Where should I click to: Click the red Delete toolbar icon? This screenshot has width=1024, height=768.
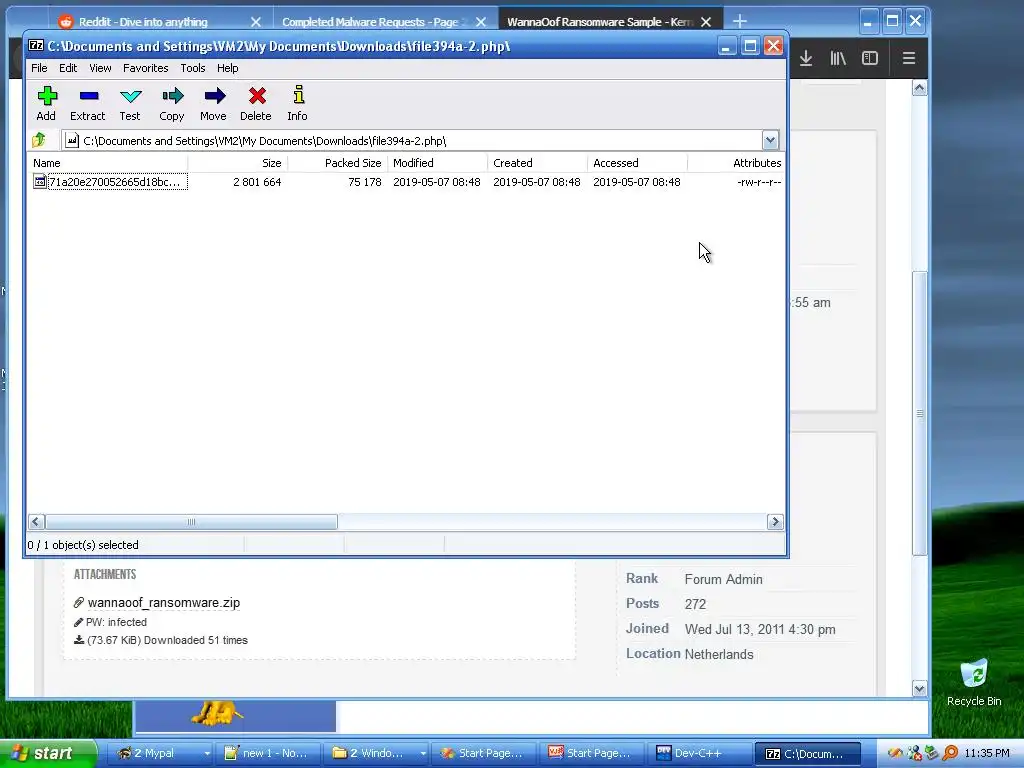point(256,103)
